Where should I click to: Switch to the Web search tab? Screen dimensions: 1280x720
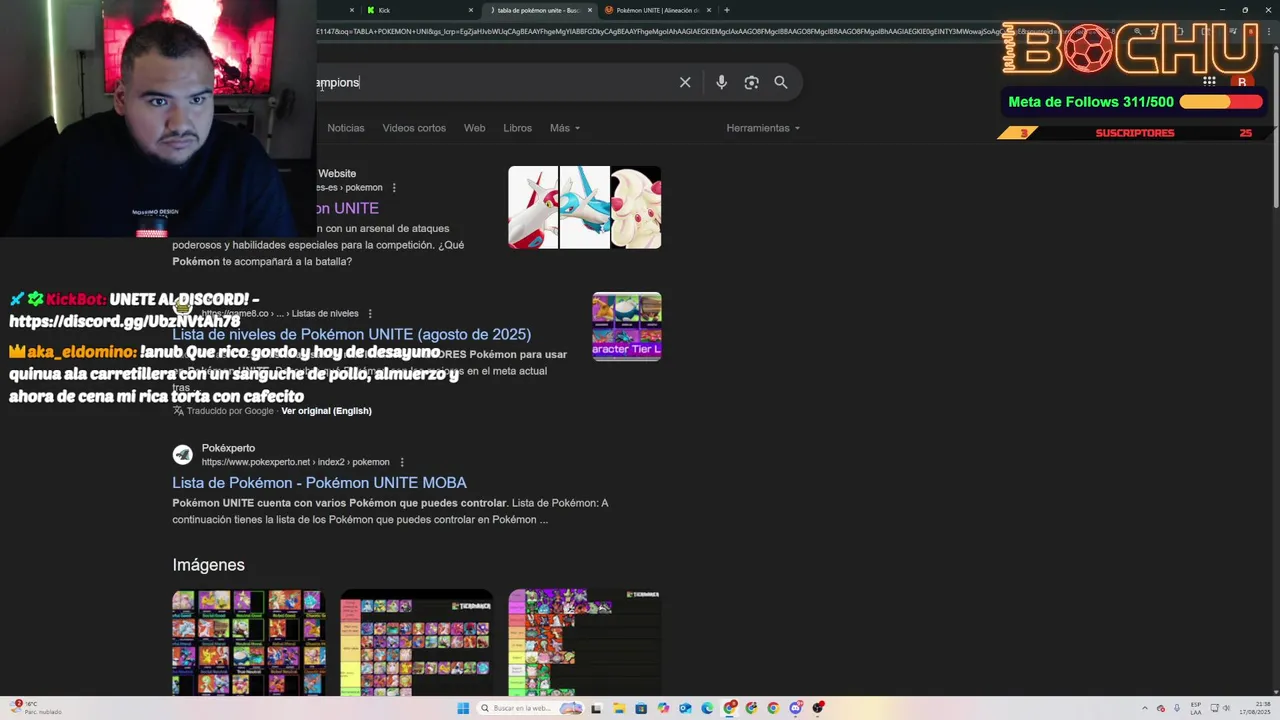(474, 128)
